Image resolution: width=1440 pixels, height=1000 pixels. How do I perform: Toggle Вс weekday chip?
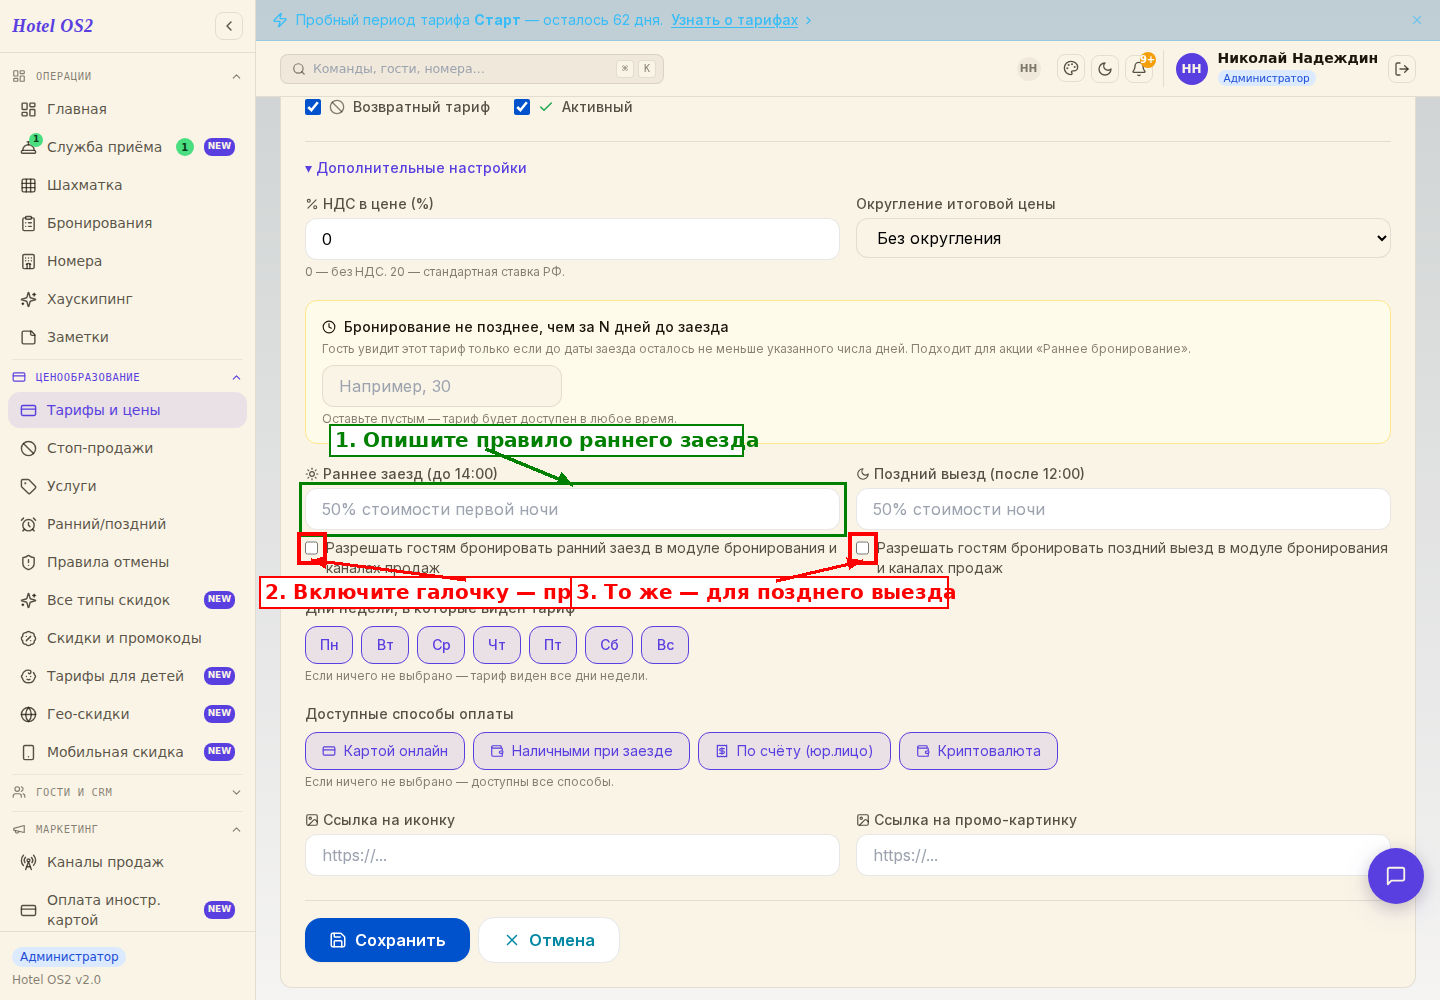coord(665,645)
